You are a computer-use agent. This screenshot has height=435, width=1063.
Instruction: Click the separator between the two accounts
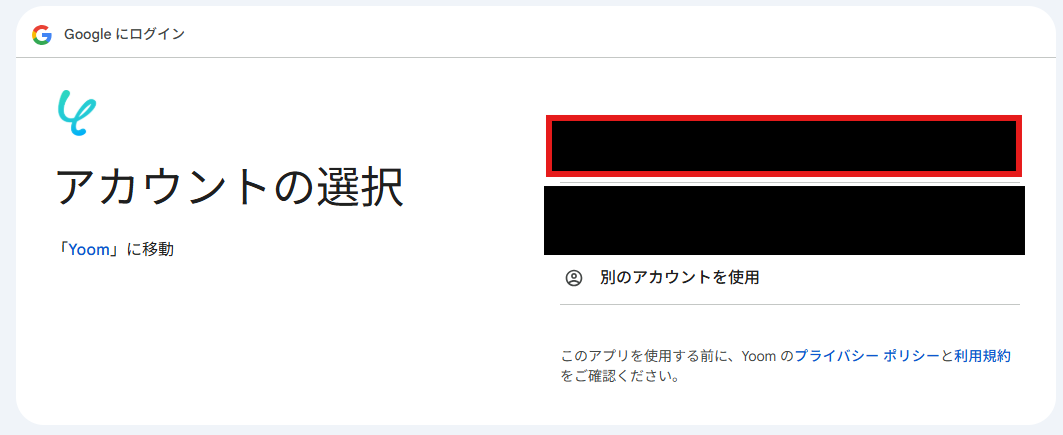click(x=790, y=182)
